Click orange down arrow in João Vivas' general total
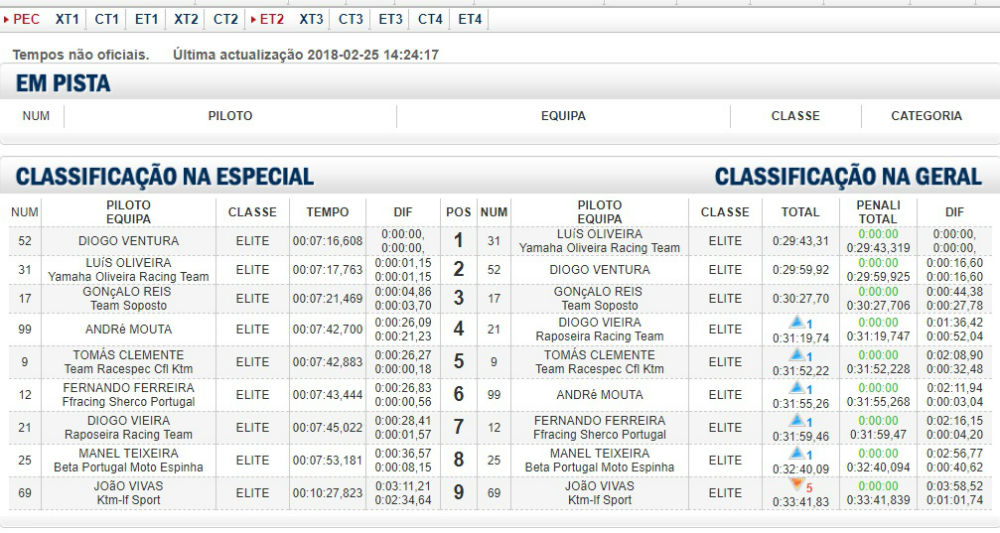 tap(797, 487)
